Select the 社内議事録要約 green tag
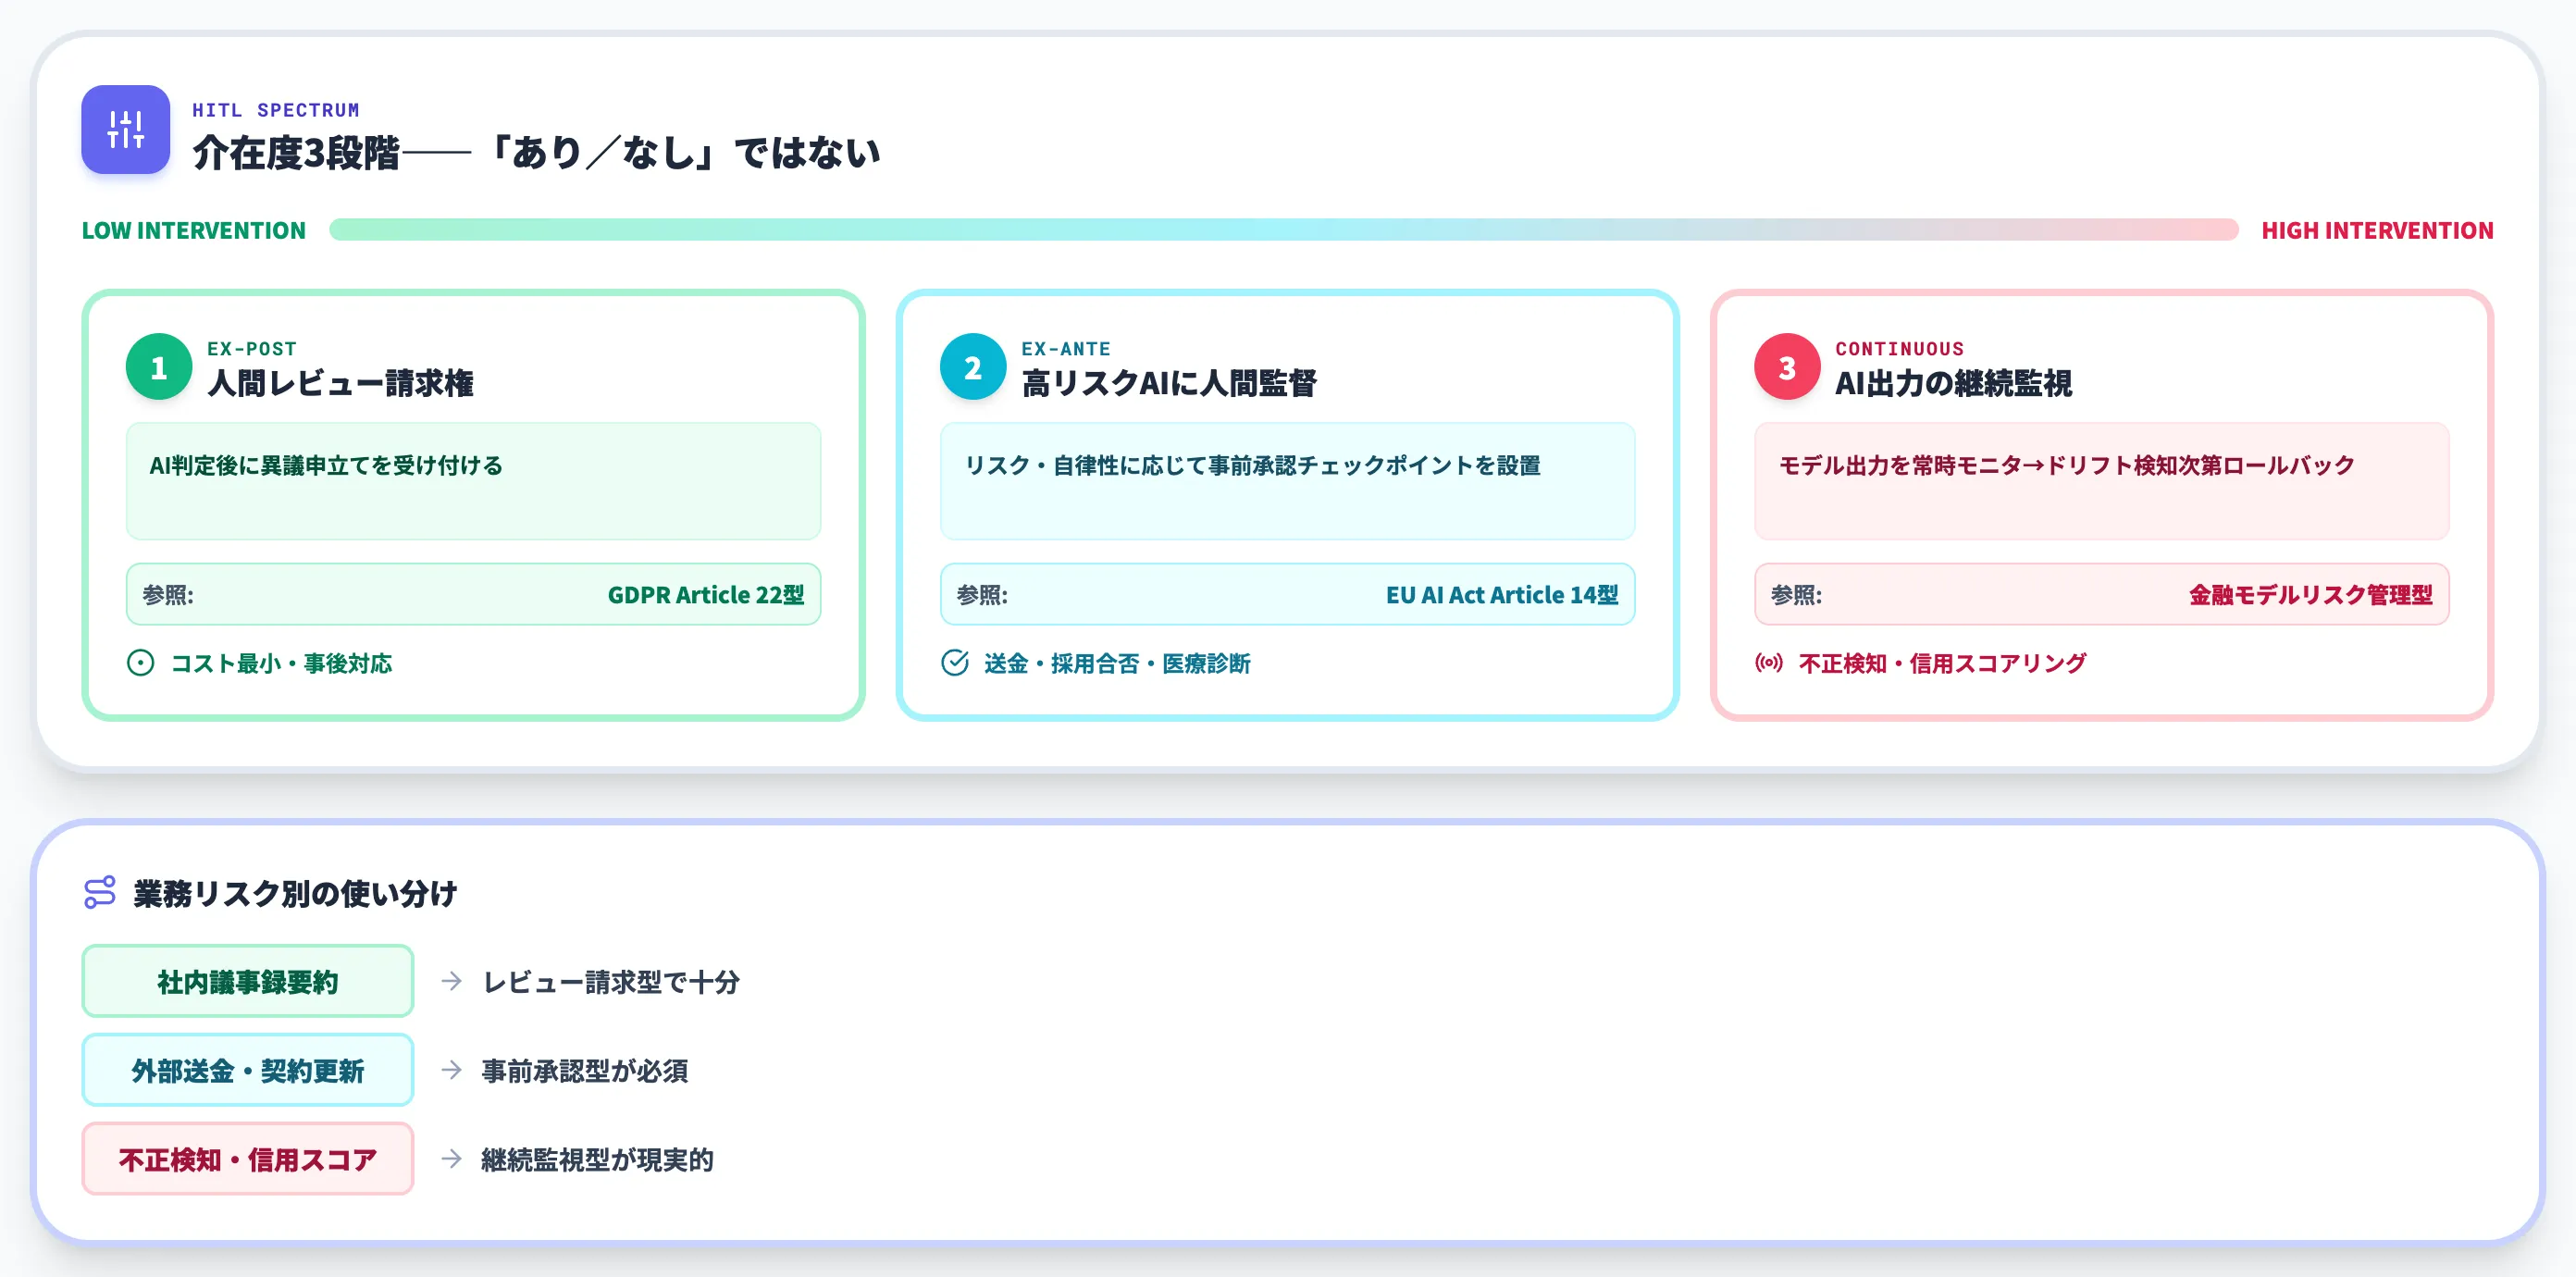This screenshot has height=1277, width=2576. 248,981
